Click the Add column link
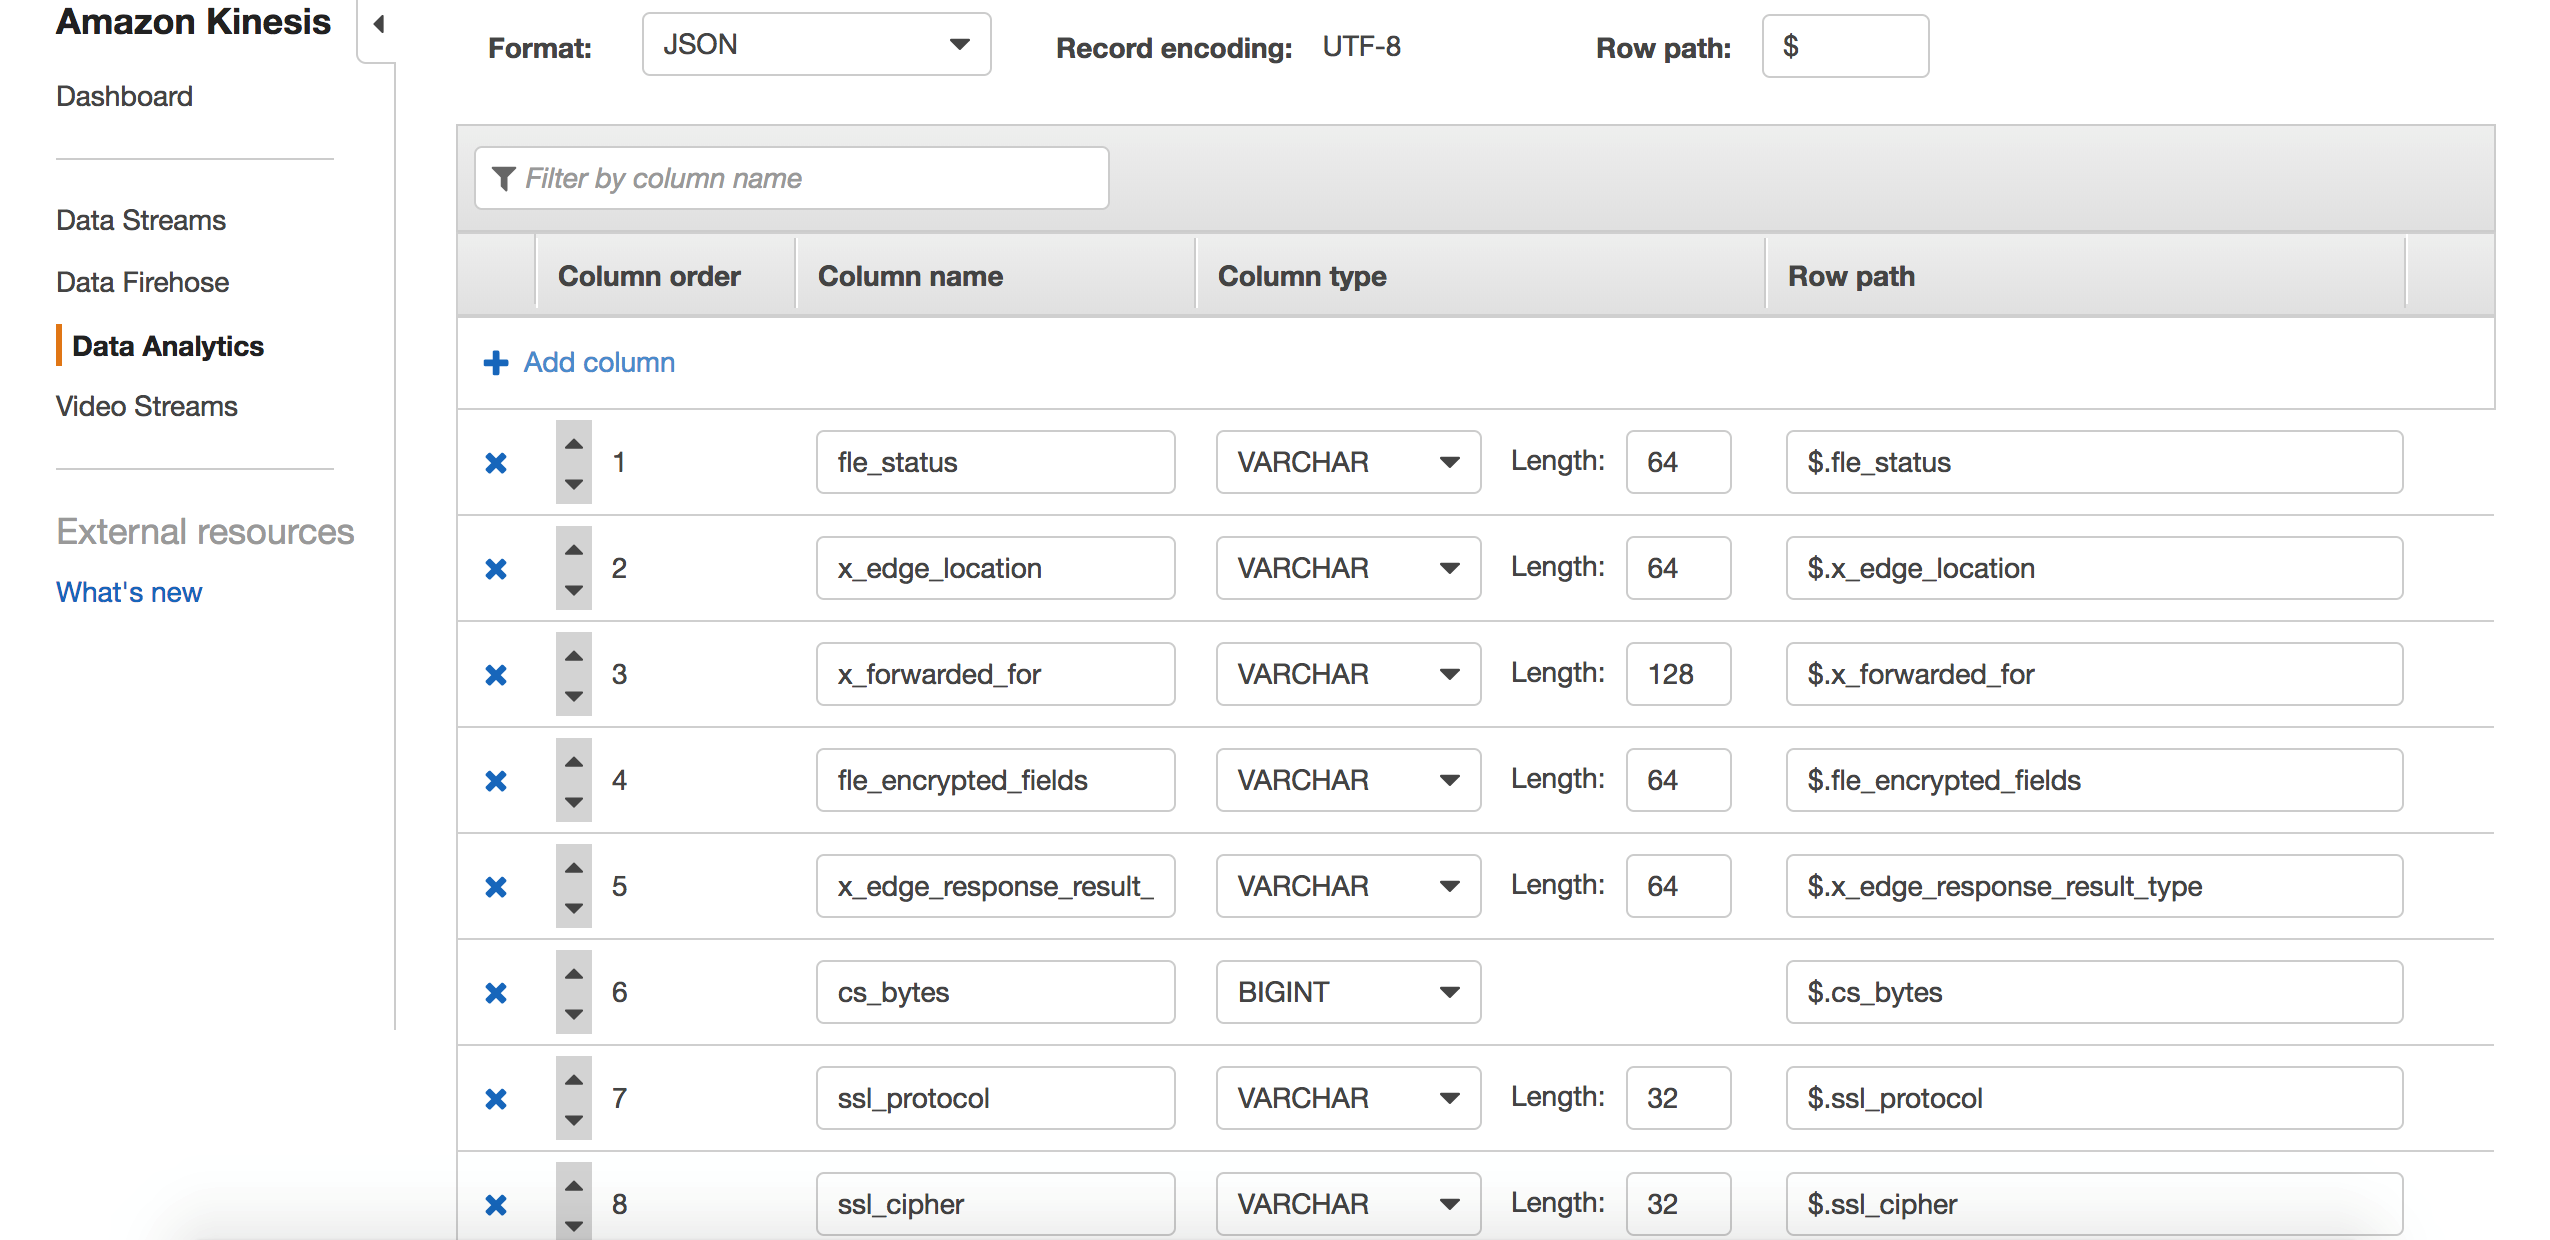This screenshot has width=2550, height=1240. pos(599,362)
